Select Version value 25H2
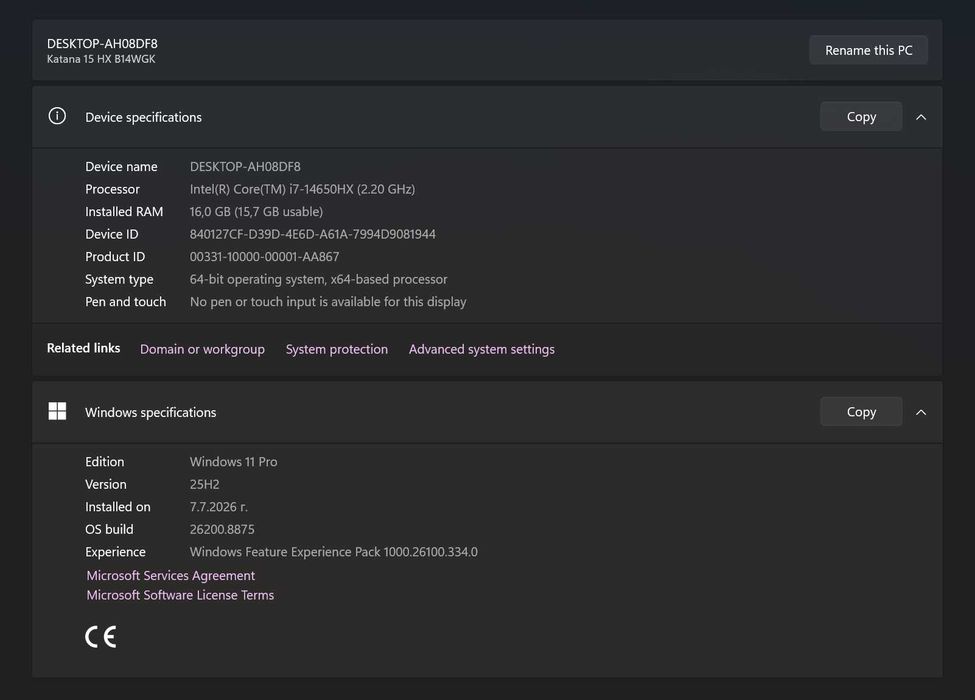Image resolution: width=975 pixels, height=700 pixels. [205, 484]
